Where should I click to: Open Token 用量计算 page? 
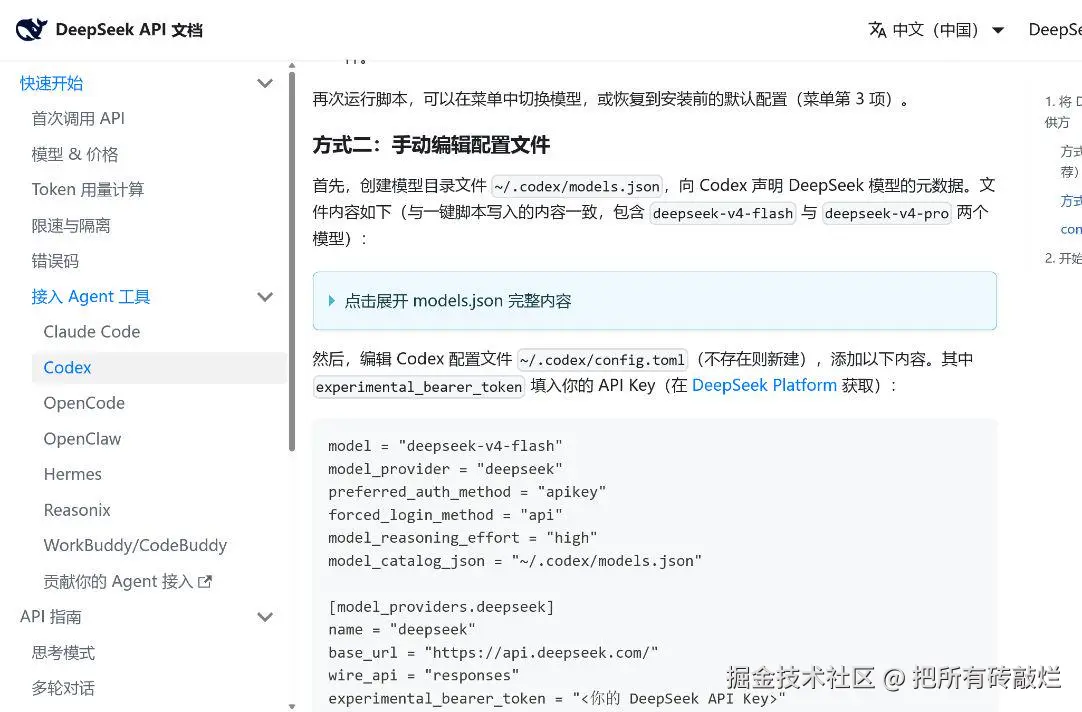coord(88,190)
